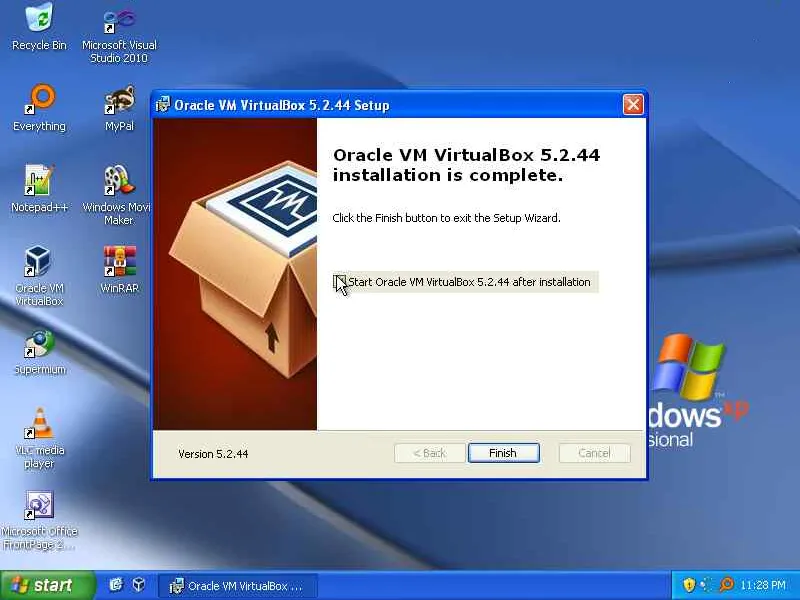Click the VirtualBox box artwork in setup
The width and height of the screenshot is (800, 600).
pyautogui.click(x=235, y=274)
